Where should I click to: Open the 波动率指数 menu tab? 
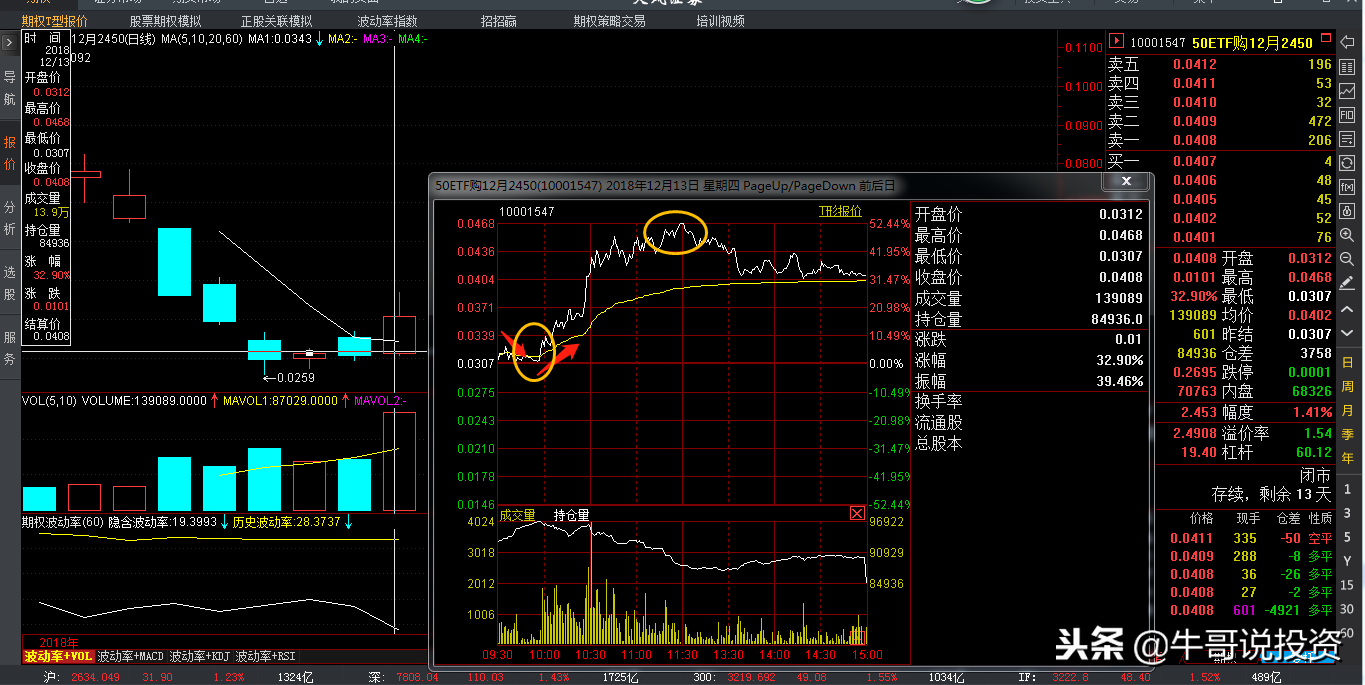(387, 21)
